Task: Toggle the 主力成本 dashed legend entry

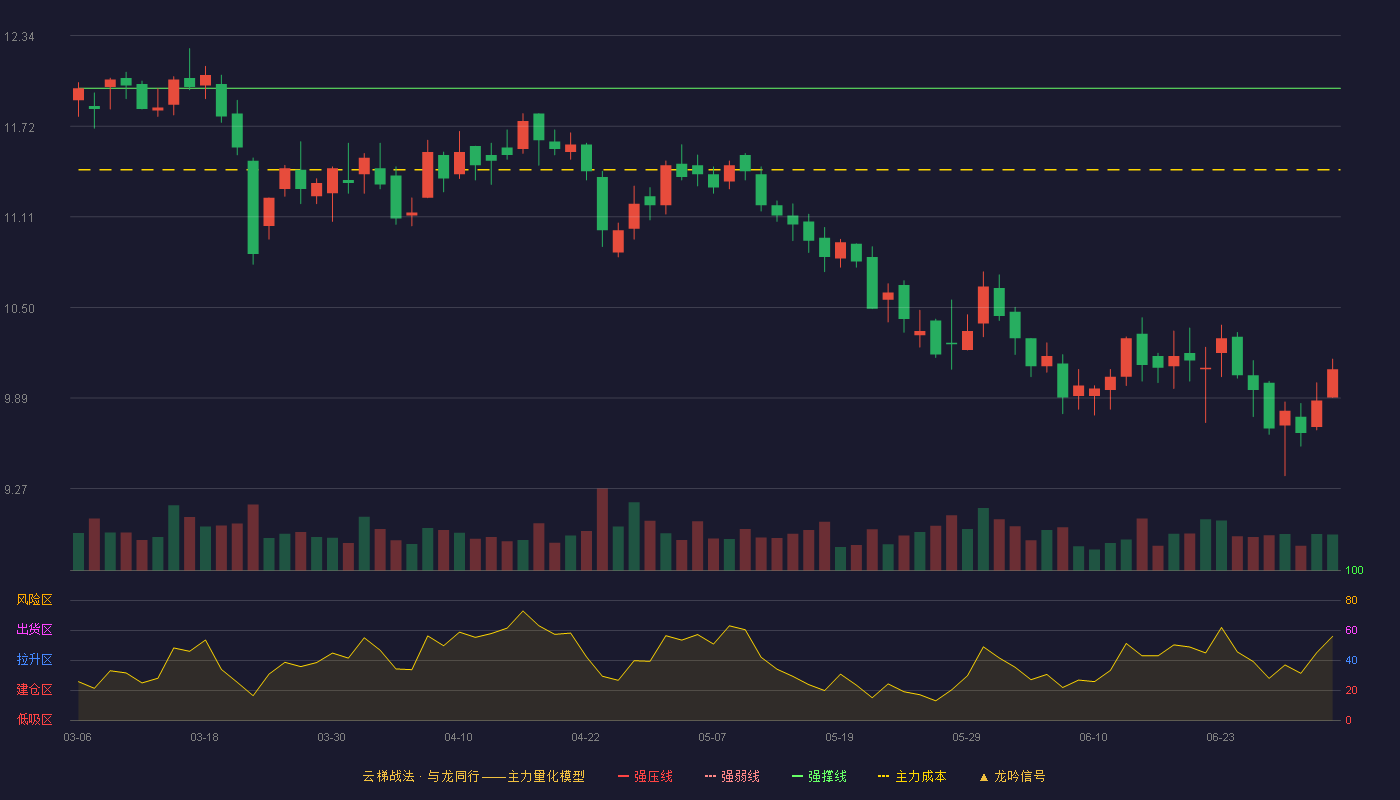Action: [912, 776]
